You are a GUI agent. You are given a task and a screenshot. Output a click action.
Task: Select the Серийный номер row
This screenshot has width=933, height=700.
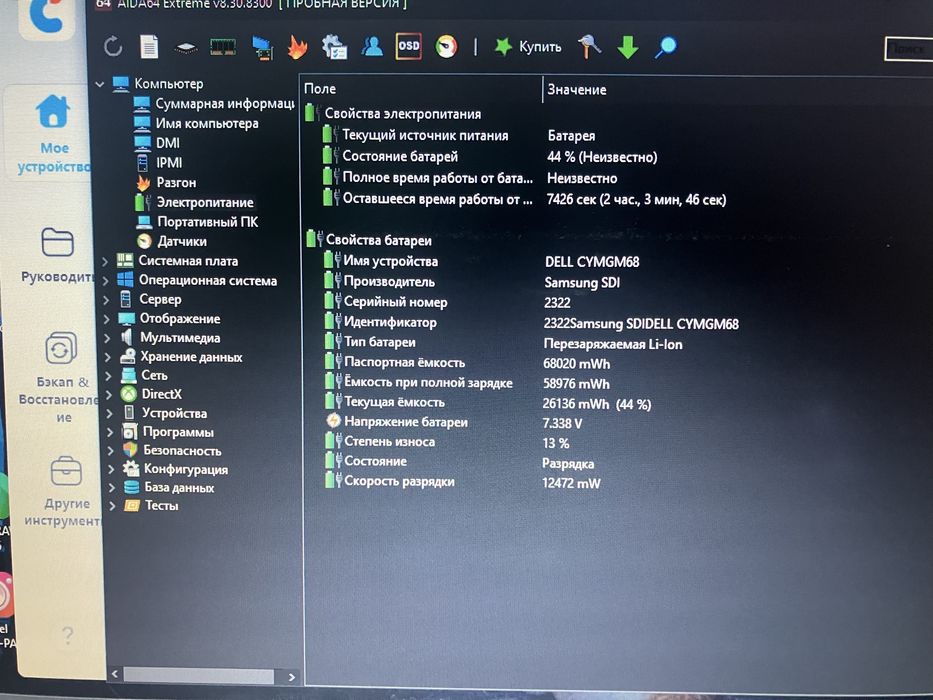tap(447, 302)
